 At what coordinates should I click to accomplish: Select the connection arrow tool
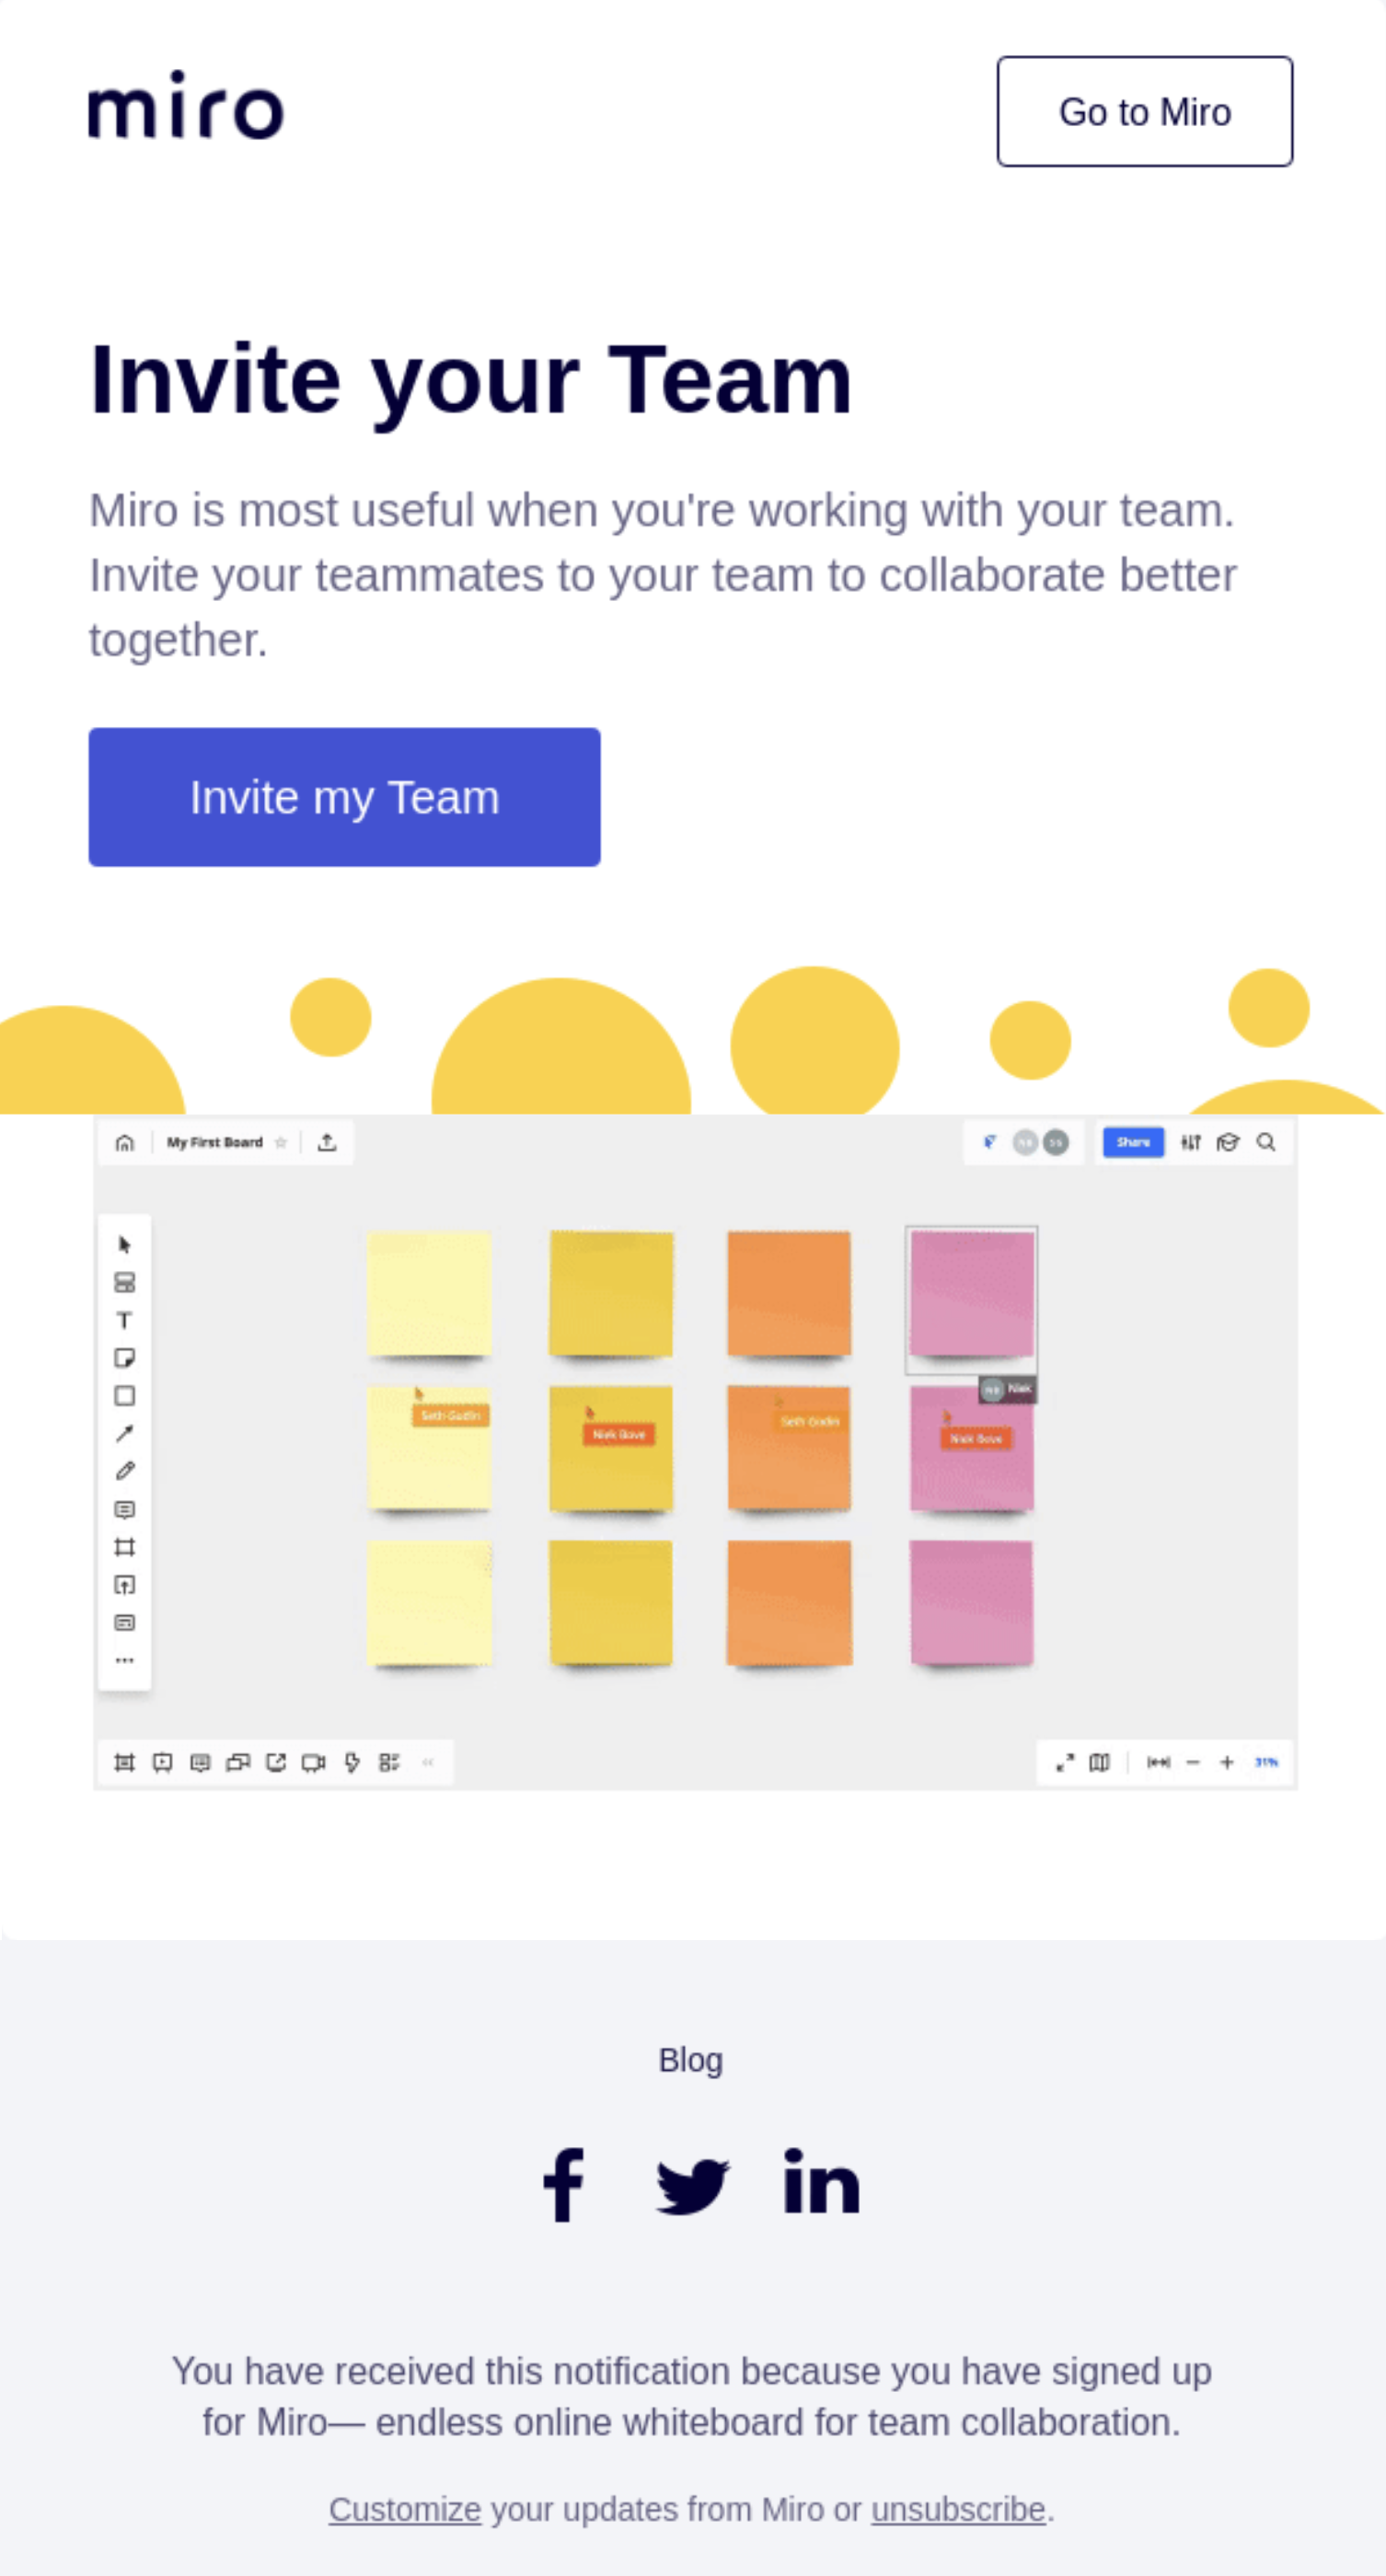[x=125, y=1430]
